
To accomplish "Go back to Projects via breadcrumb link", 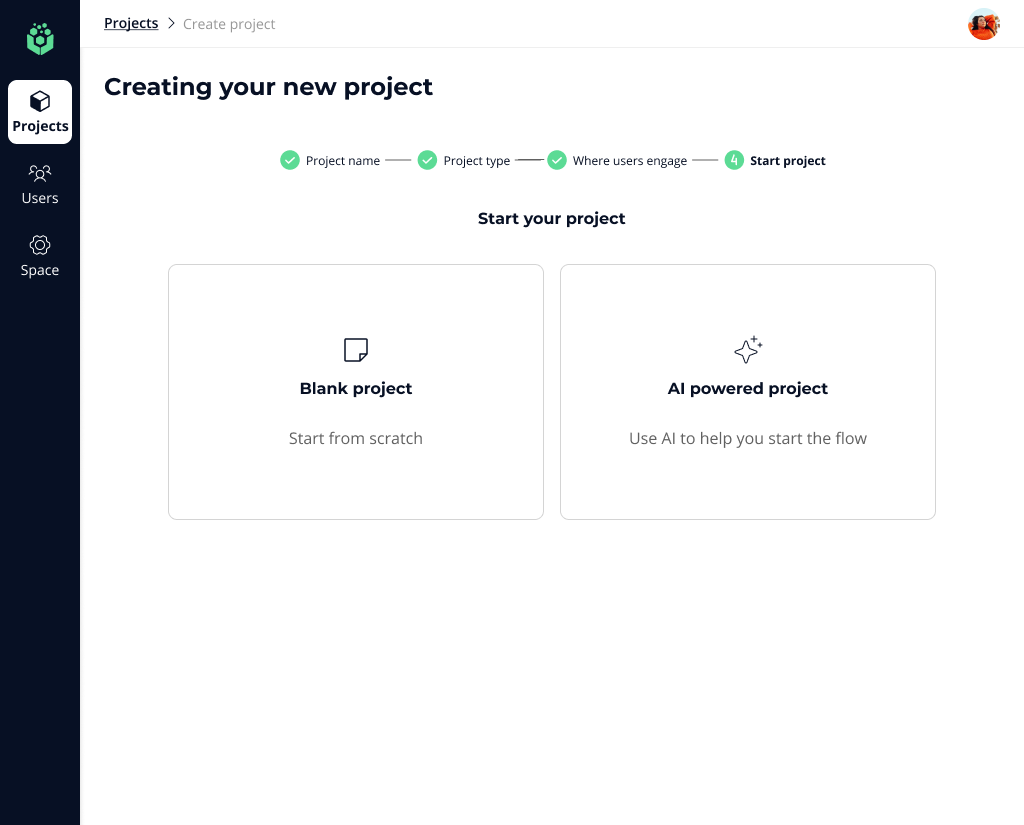I will pos(131,23).
